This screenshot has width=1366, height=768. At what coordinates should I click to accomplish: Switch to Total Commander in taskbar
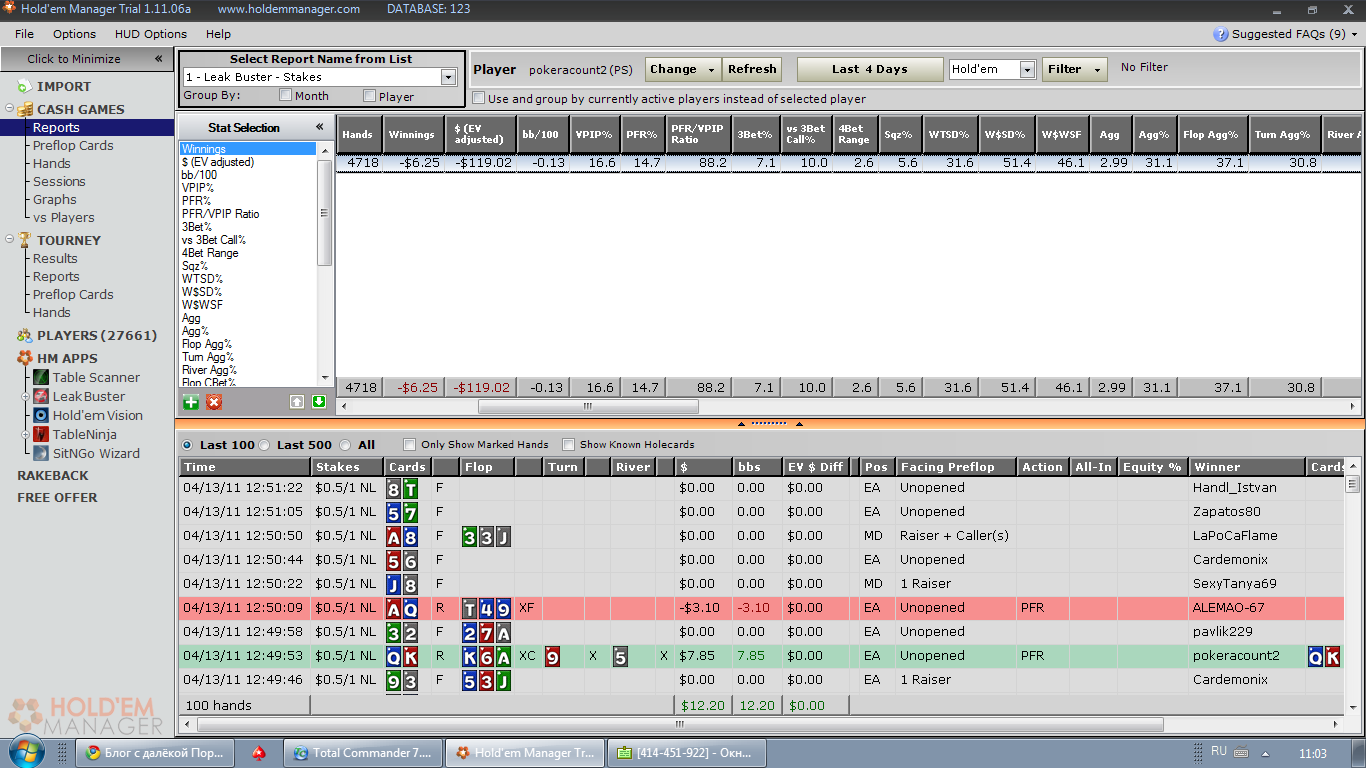pyautogui.click(x=363, y=753)
